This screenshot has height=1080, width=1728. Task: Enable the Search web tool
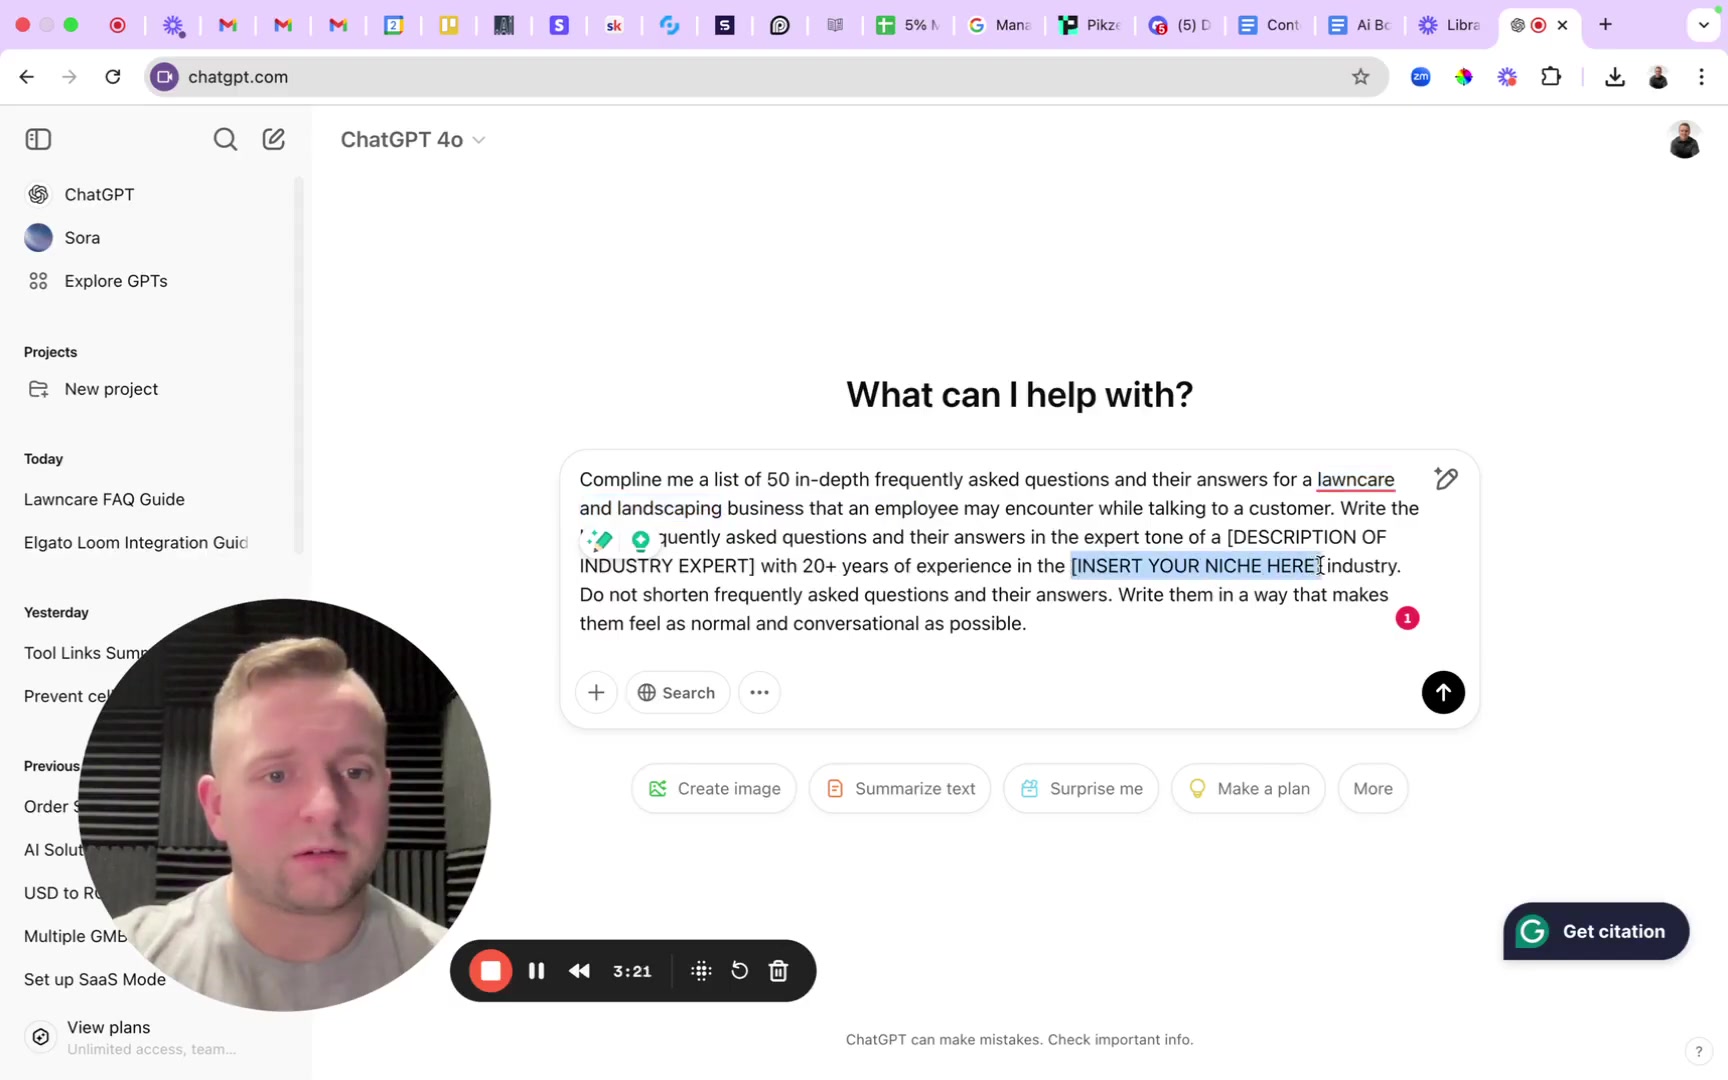[677, 692]
